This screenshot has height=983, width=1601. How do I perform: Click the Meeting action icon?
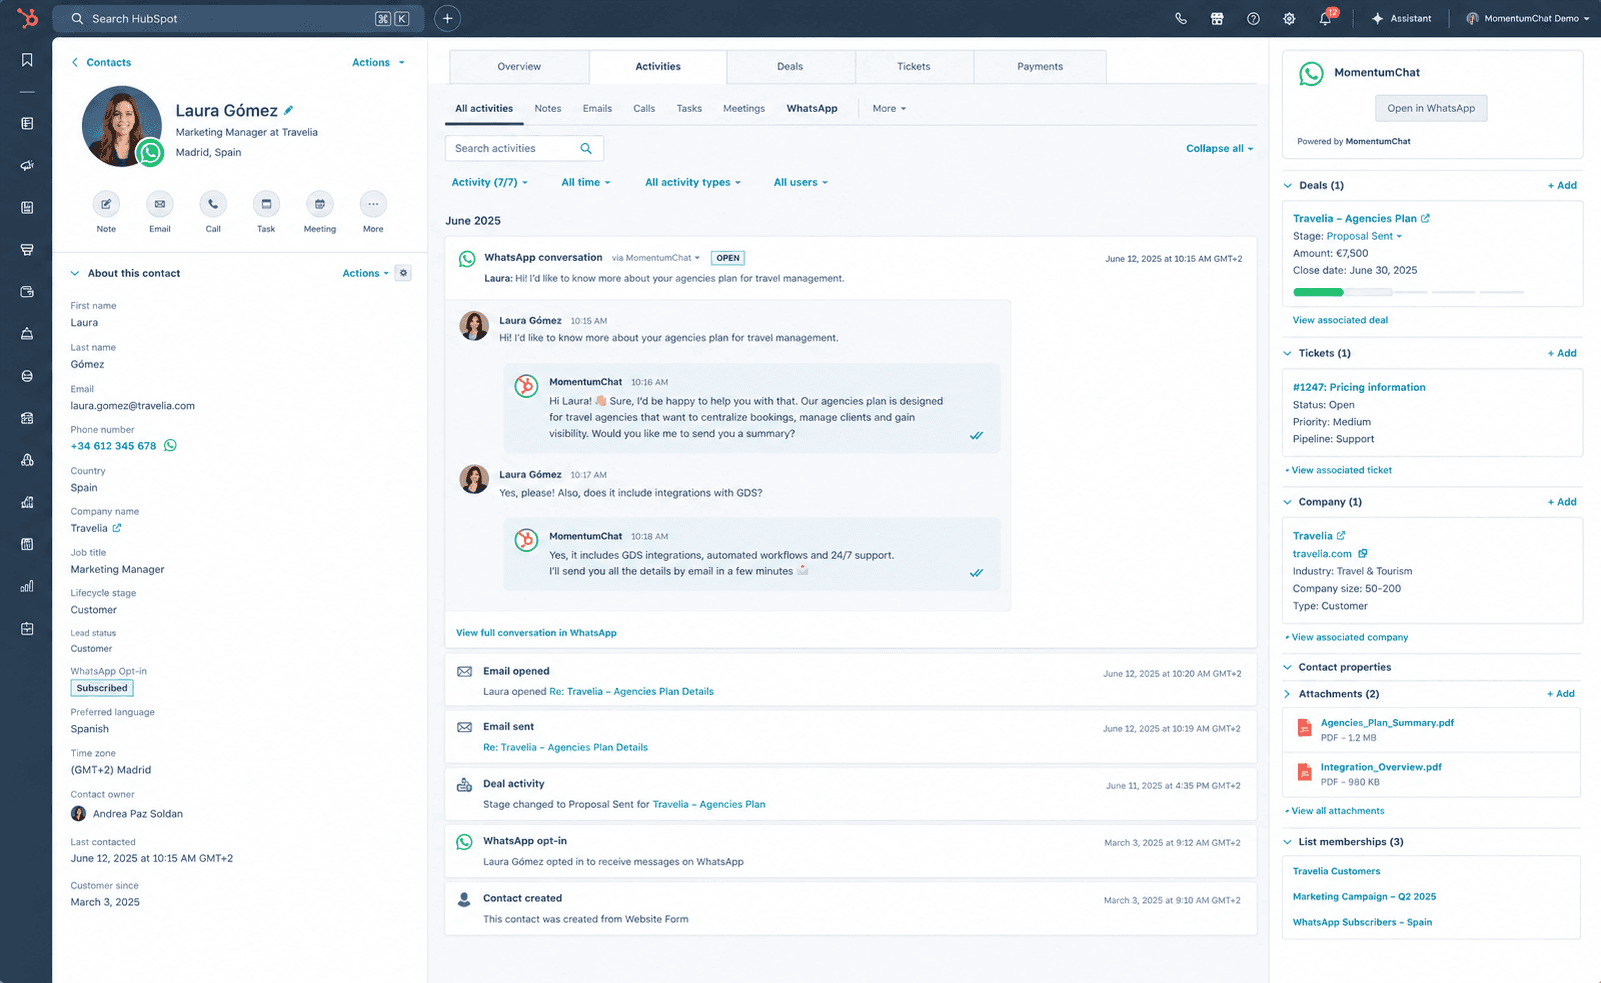coord(320,204)
